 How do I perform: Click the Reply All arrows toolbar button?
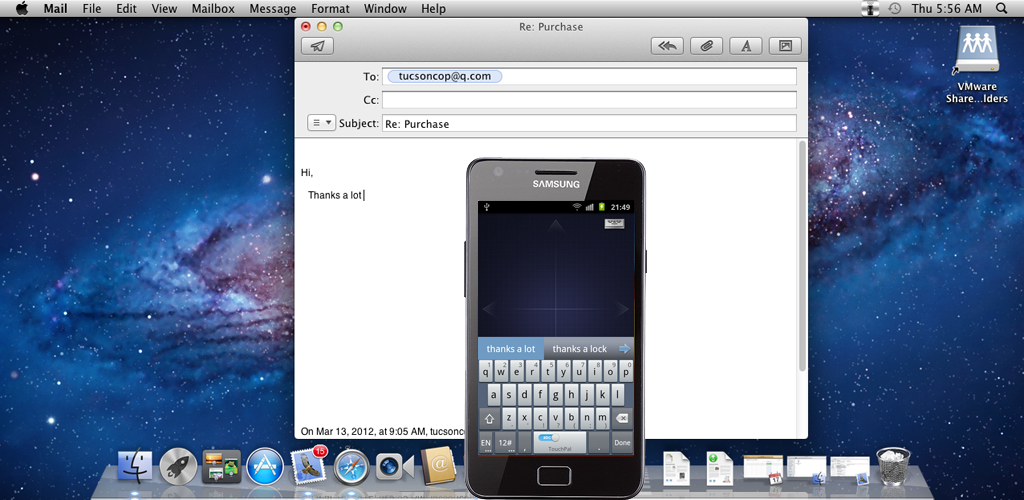667,46
